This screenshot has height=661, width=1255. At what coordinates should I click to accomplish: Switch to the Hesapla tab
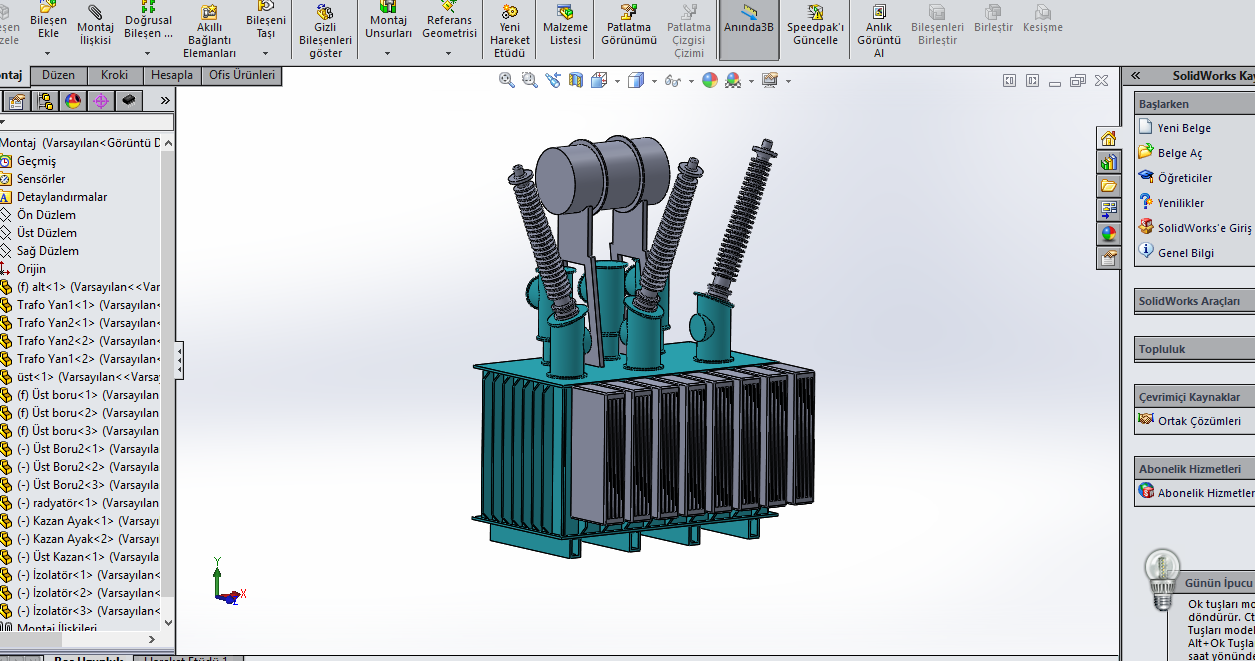point(172,75)
